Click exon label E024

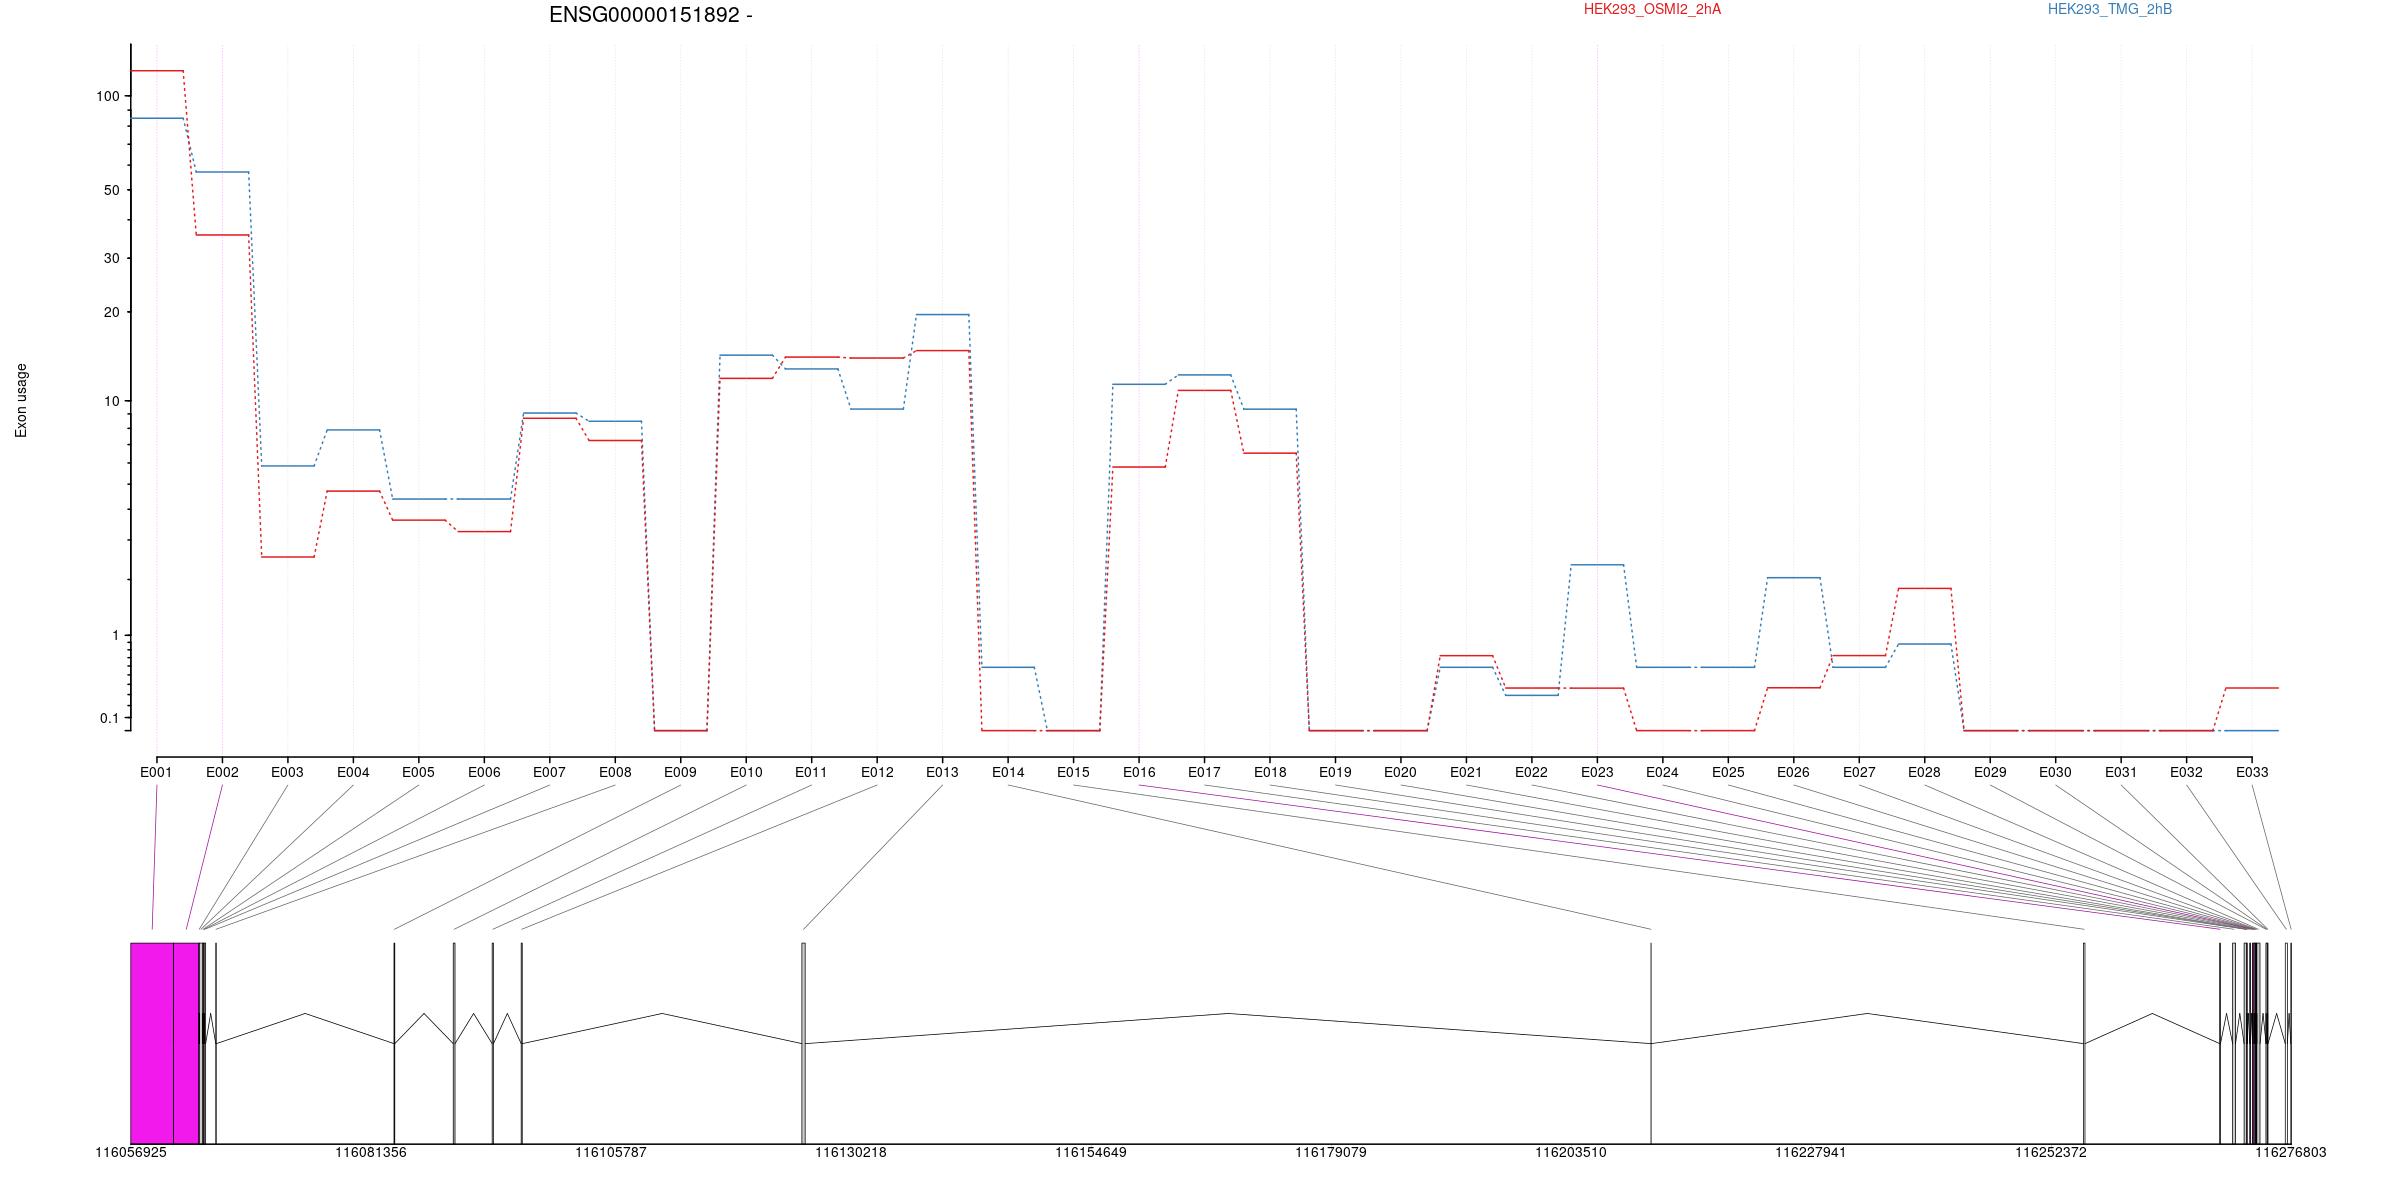1662,772
